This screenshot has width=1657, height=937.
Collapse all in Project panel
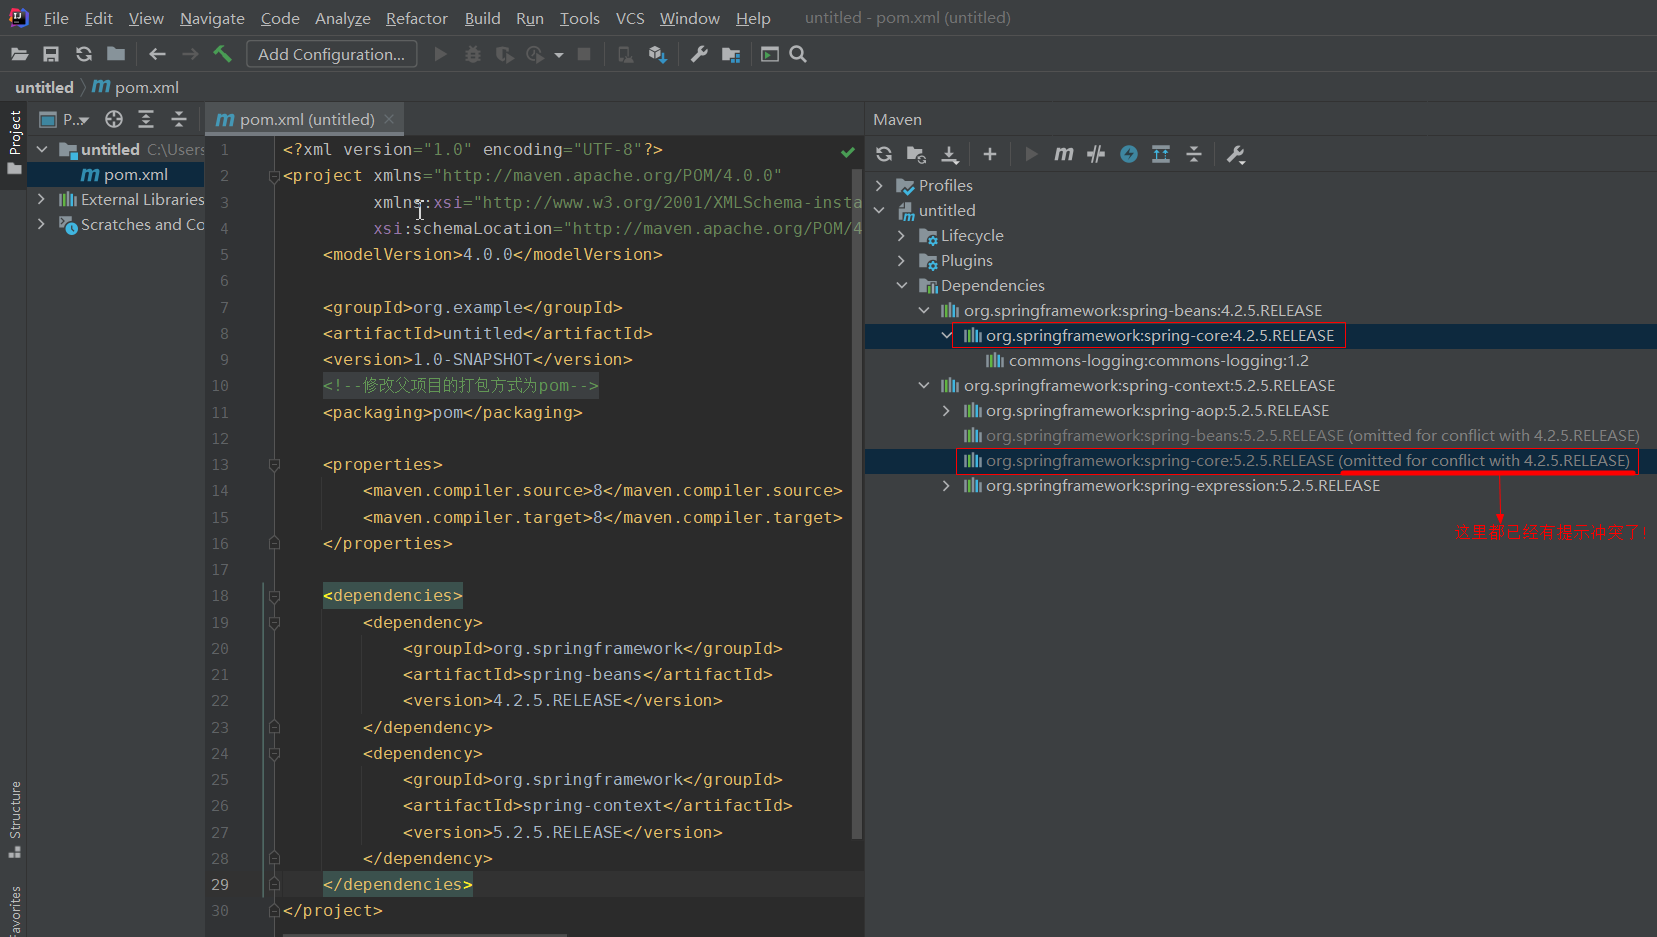[179, 119]
